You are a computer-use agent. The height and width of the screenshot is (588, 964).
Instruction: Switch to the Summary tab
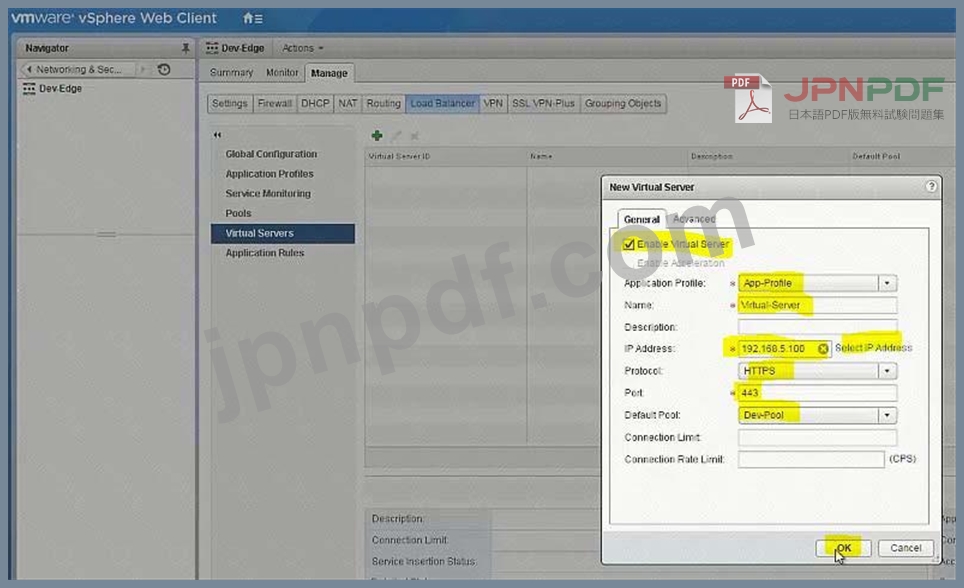coord(231,73)
